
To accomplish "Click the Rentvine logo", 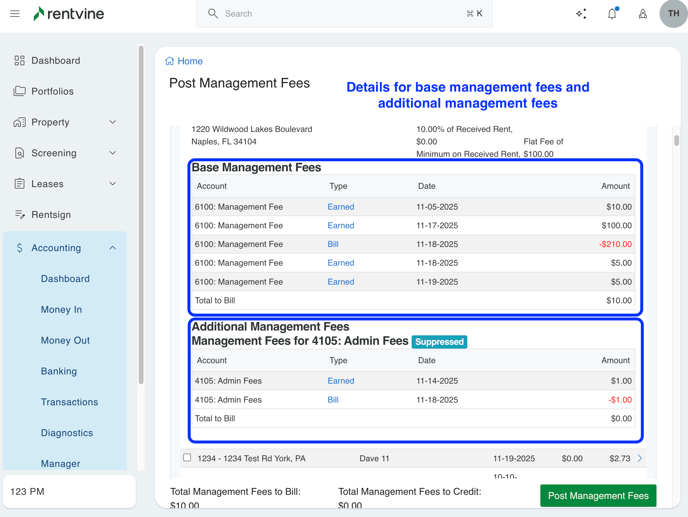I will tap(68, 14).
